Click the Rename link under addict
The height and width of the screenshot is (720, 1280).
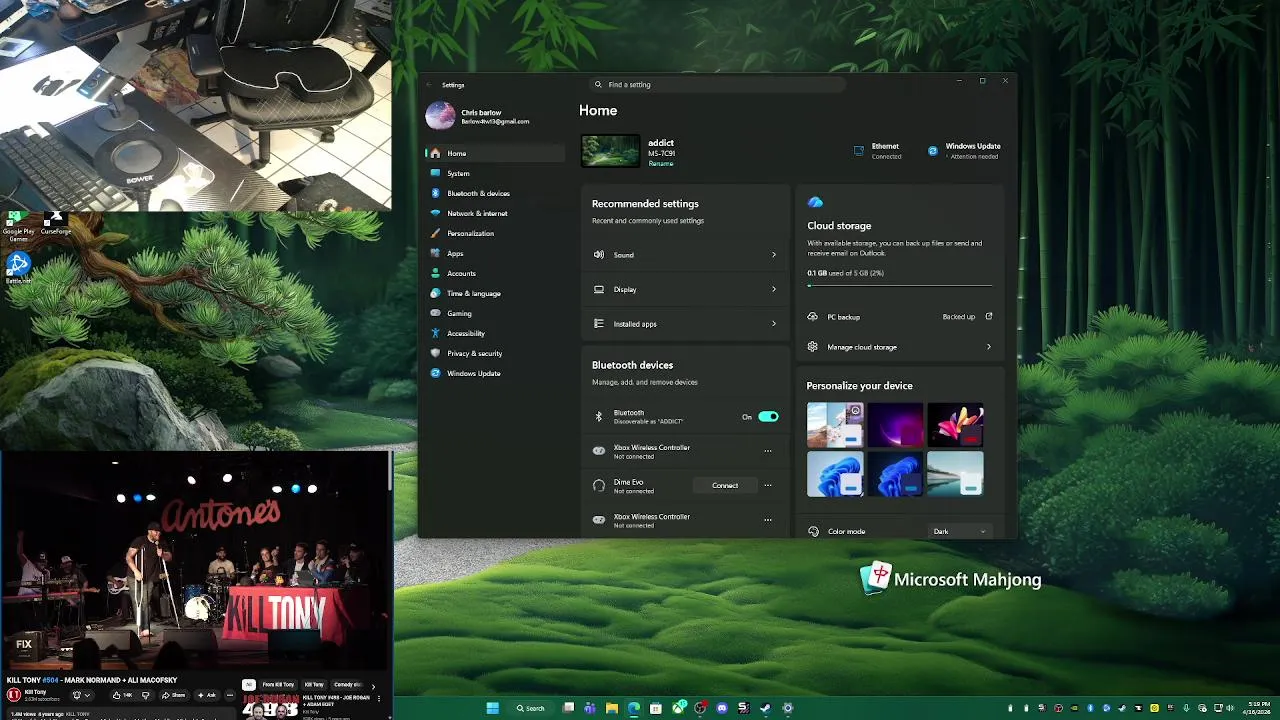click(x=660, y=163)
